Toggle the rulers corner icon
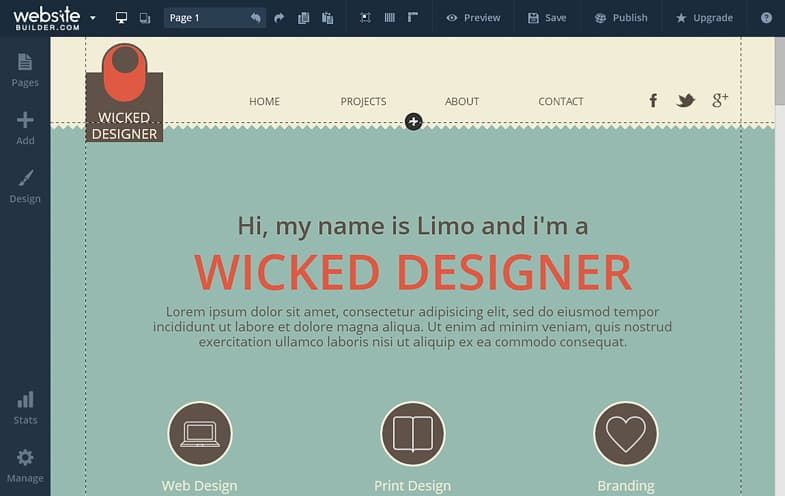 (413, 18)
